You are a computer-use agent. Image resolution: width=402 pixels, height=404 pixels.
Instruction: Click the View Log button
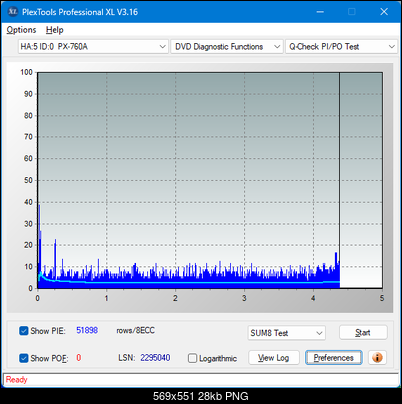[x=274, y=358]
